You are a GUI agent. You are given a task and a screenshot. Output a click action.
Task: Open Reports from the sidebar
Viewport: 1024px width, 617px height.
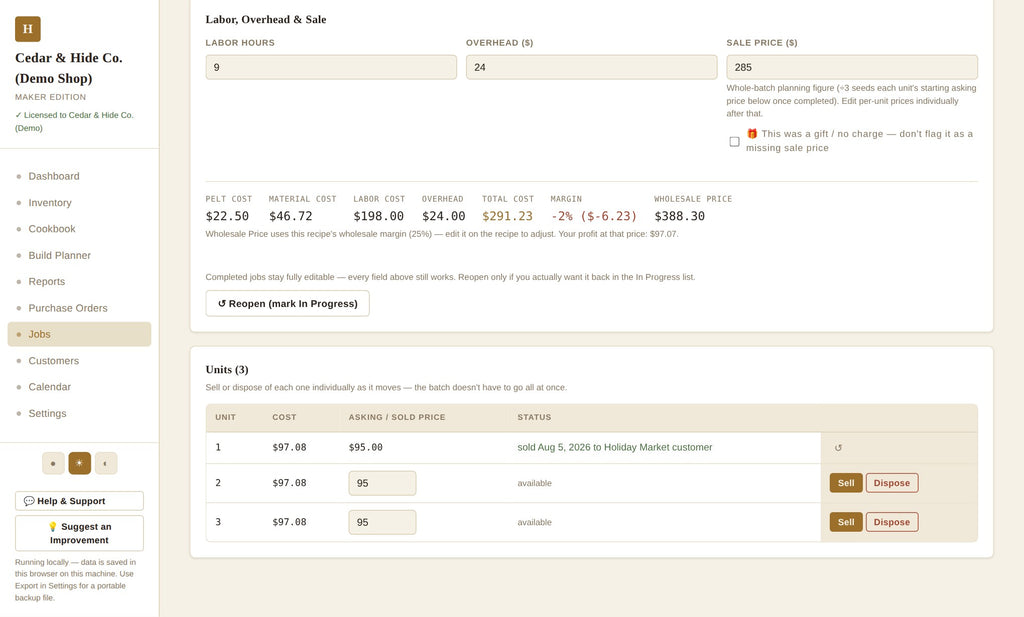pyautogui.click(x=79, y=281)
